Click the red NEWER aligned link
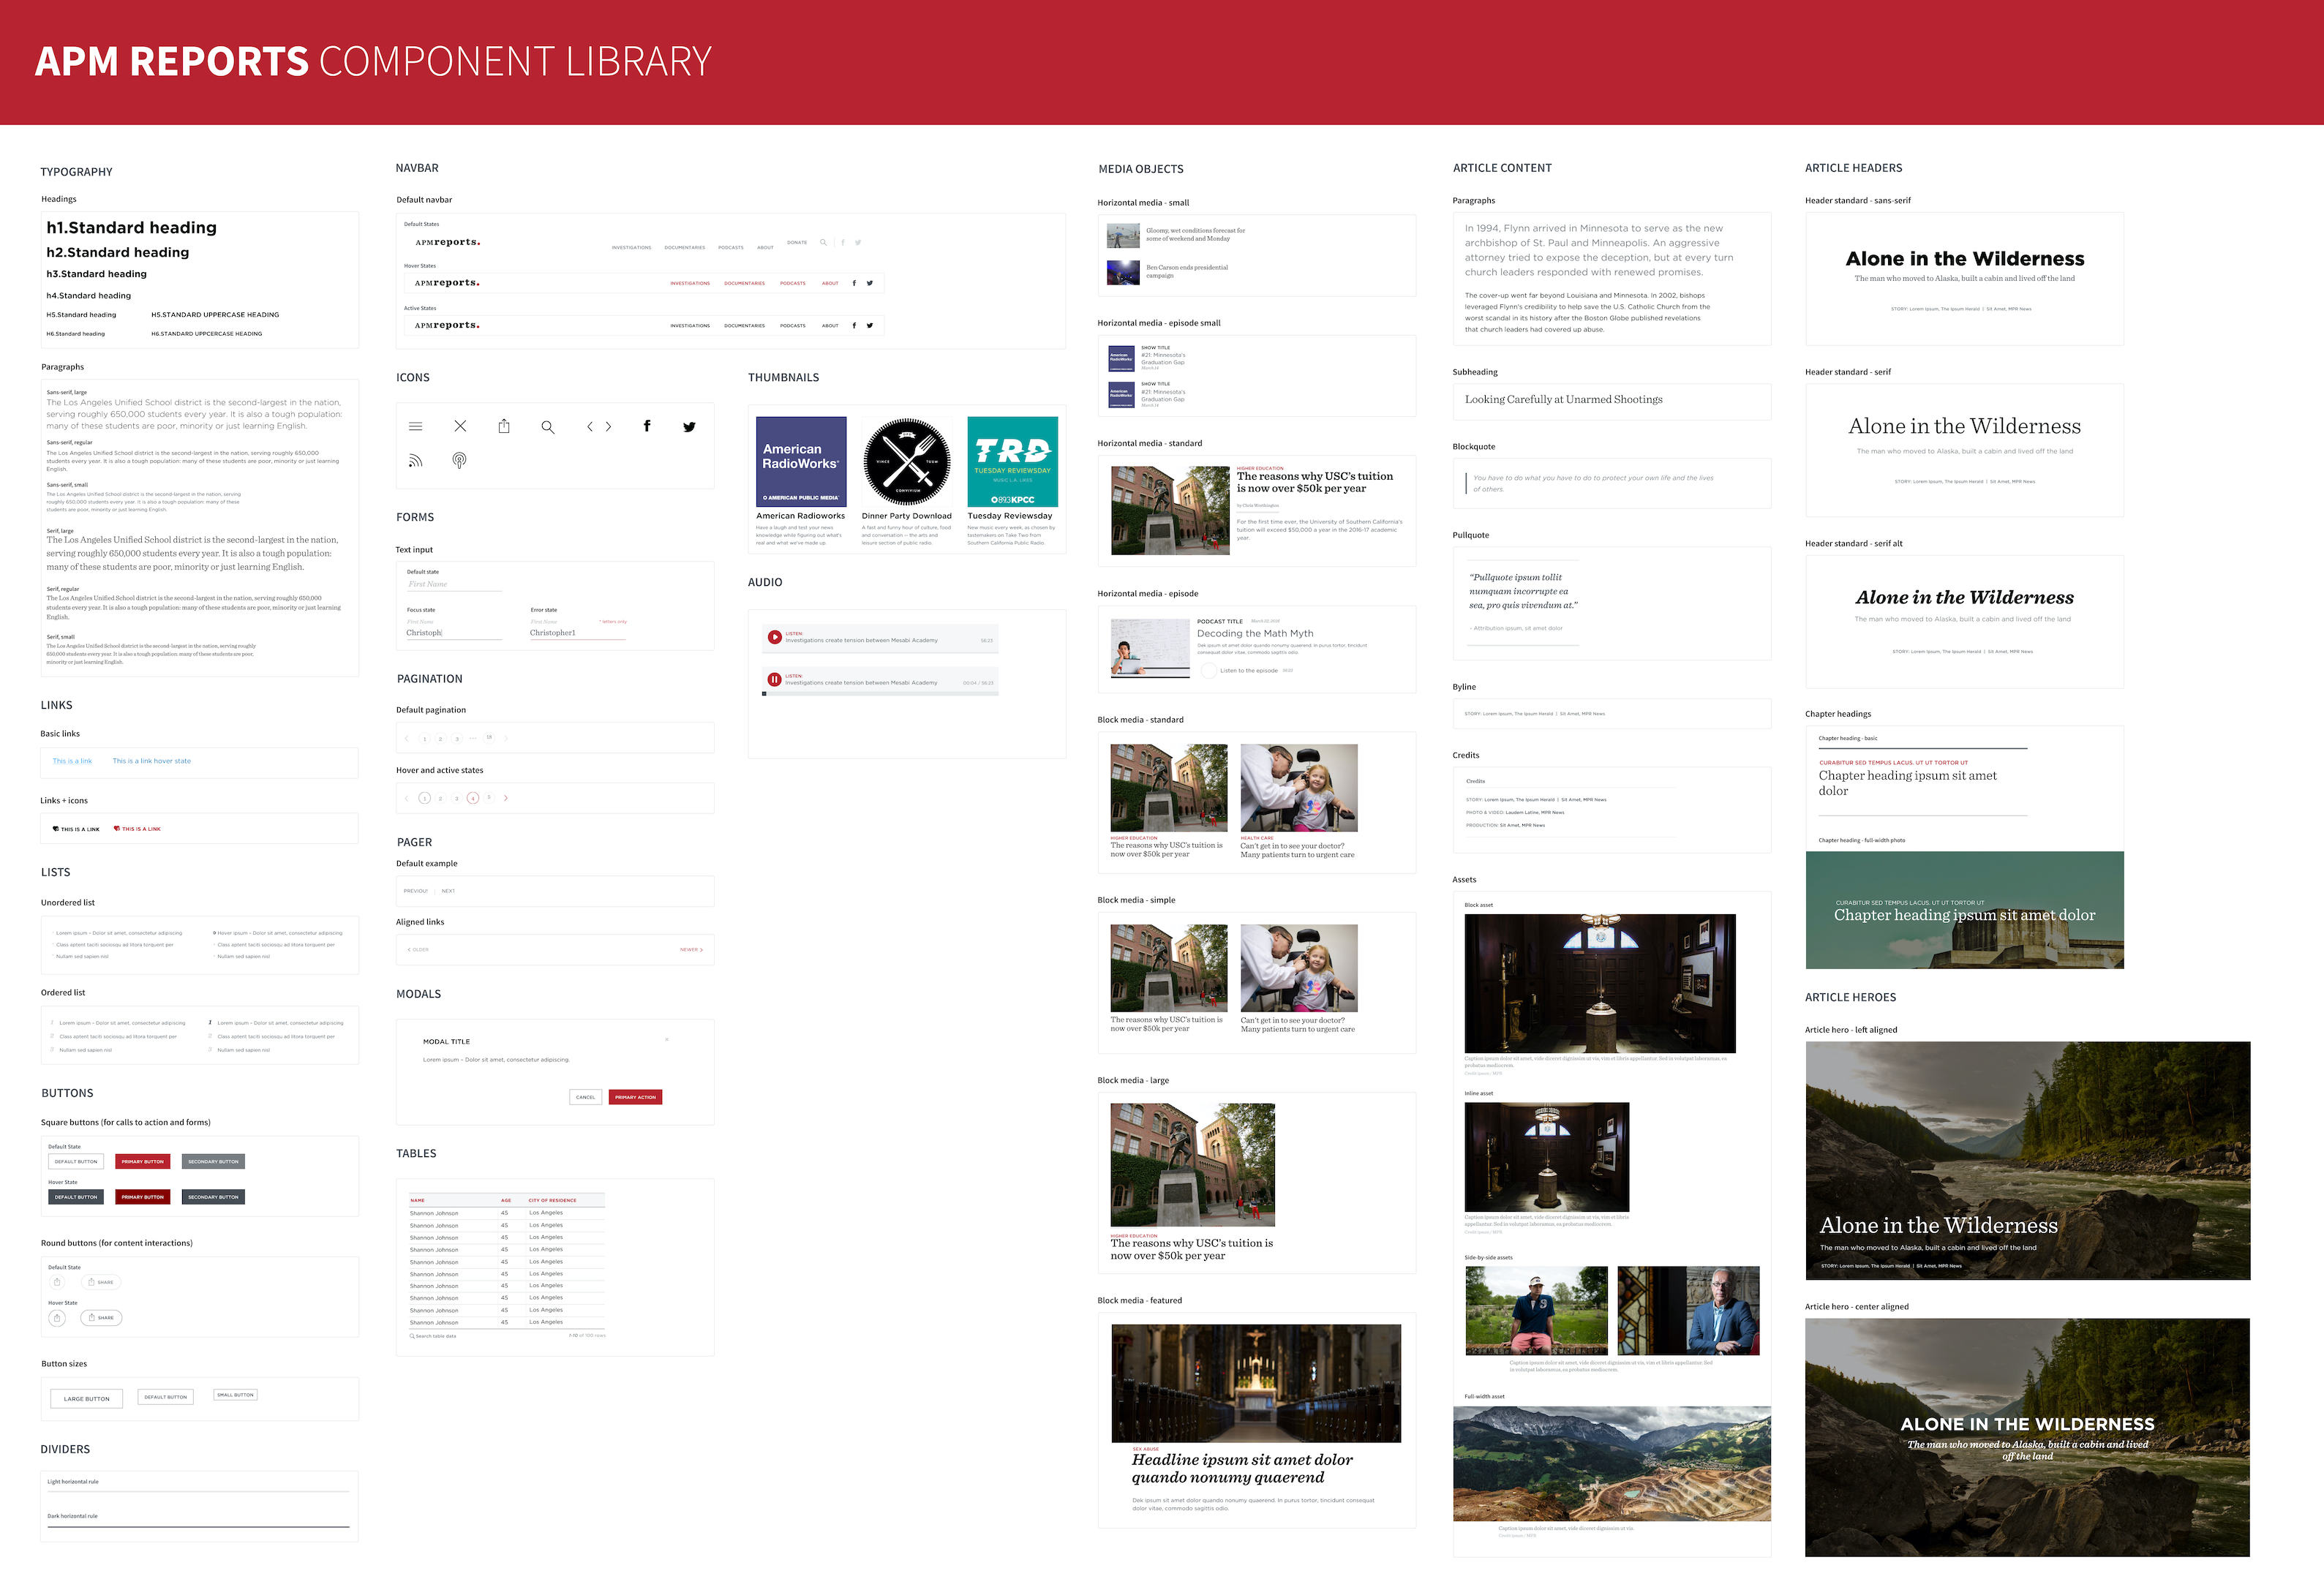This screenshot has height=1579, width=2324. click(x=691, y=950)
